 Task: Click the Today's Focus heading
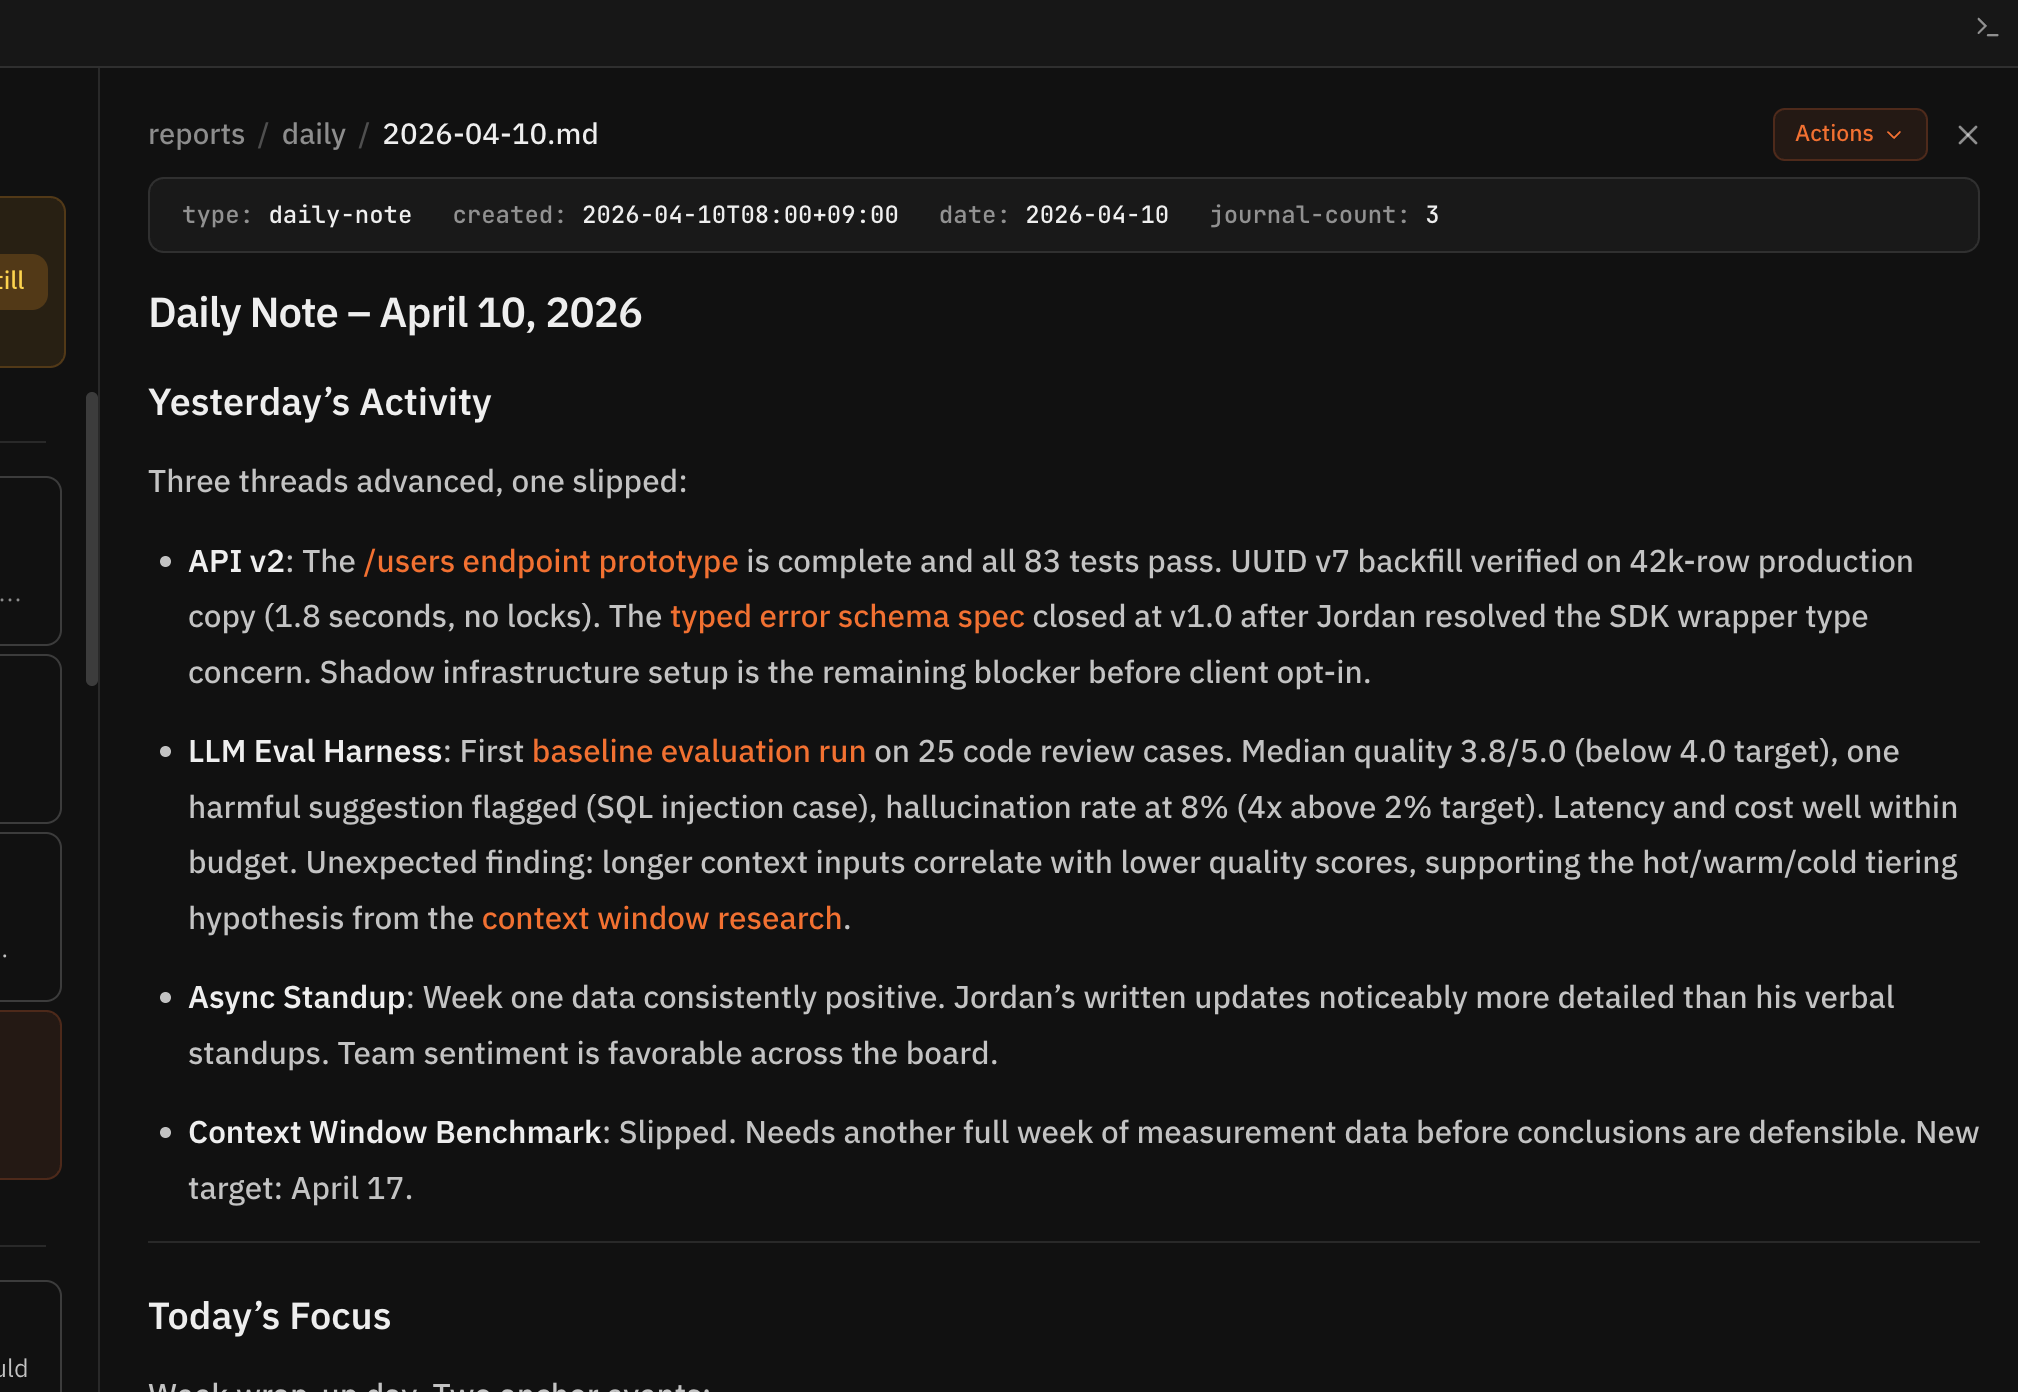(x=269, y=1315)
